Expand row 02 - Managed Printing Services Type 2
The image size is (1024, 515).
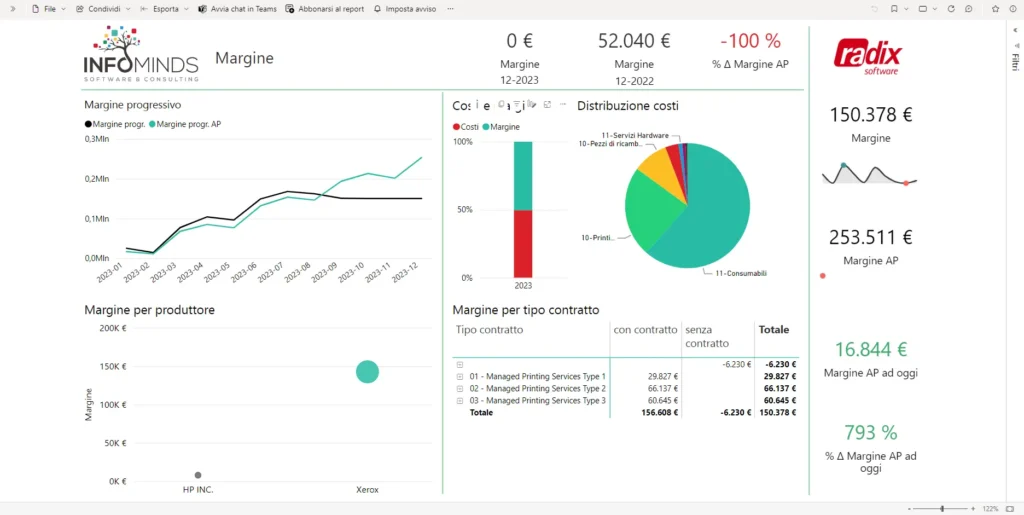coord(460,388)
